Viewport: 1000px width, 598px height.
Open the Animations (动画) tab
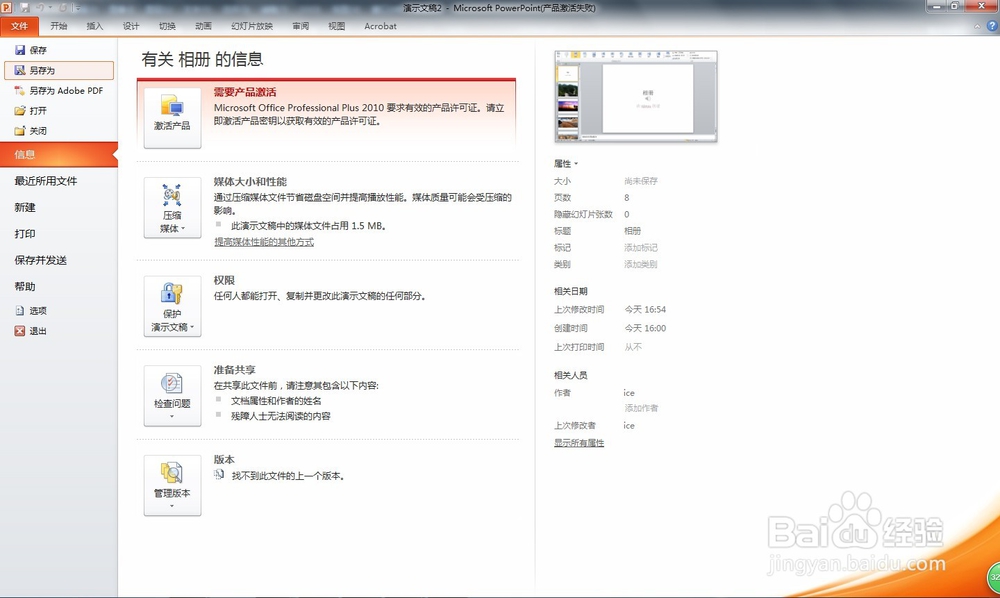point(203,26)
